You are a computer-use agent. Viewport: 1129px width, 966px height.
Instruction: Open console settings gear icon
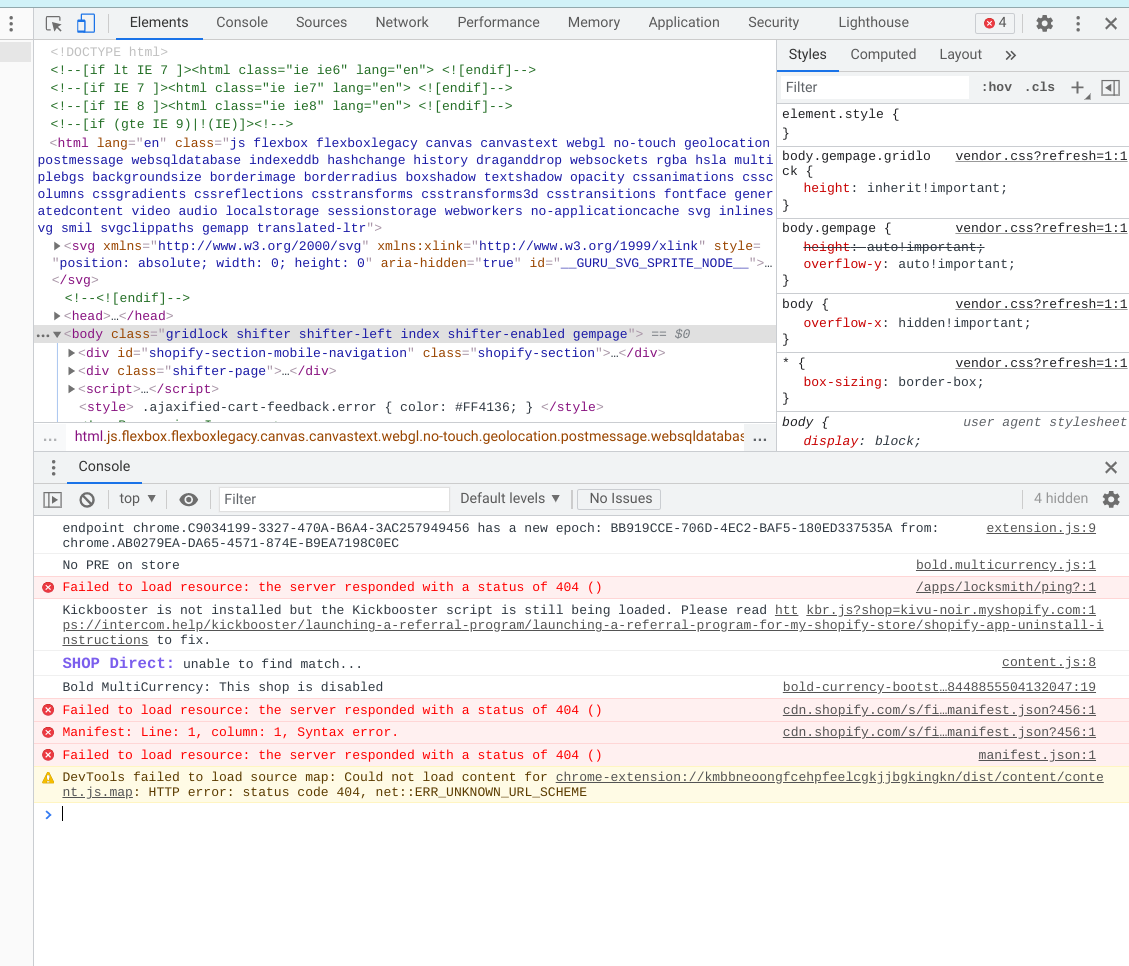pos(1110,499)
